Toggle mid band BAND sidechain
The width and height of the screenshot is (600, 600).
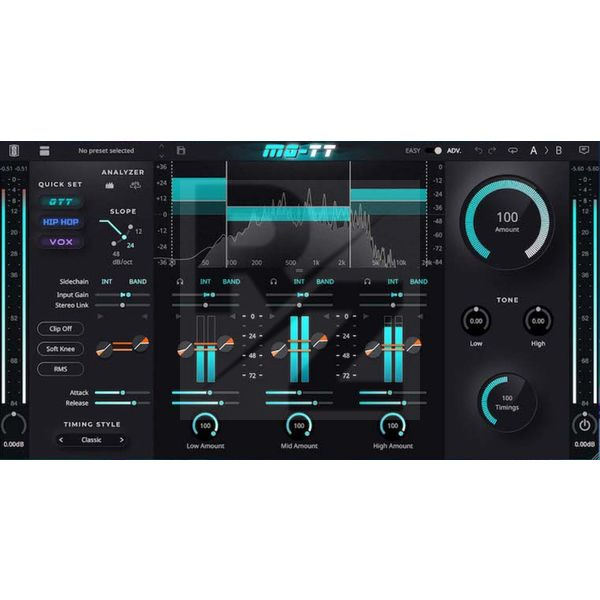(x=325, y=282)
